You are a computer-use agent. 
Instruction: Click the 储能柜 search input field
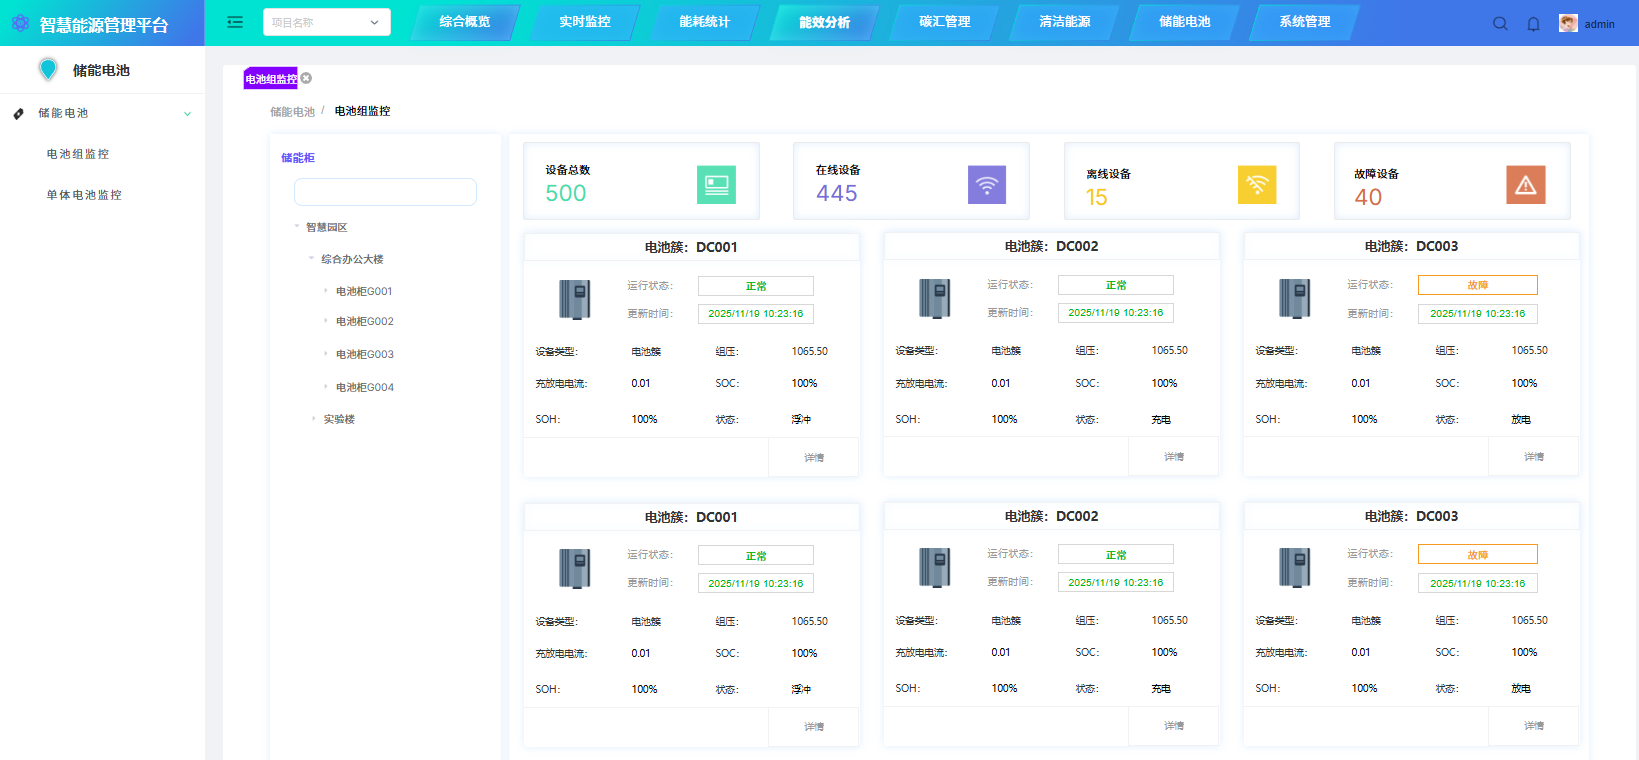385,192
